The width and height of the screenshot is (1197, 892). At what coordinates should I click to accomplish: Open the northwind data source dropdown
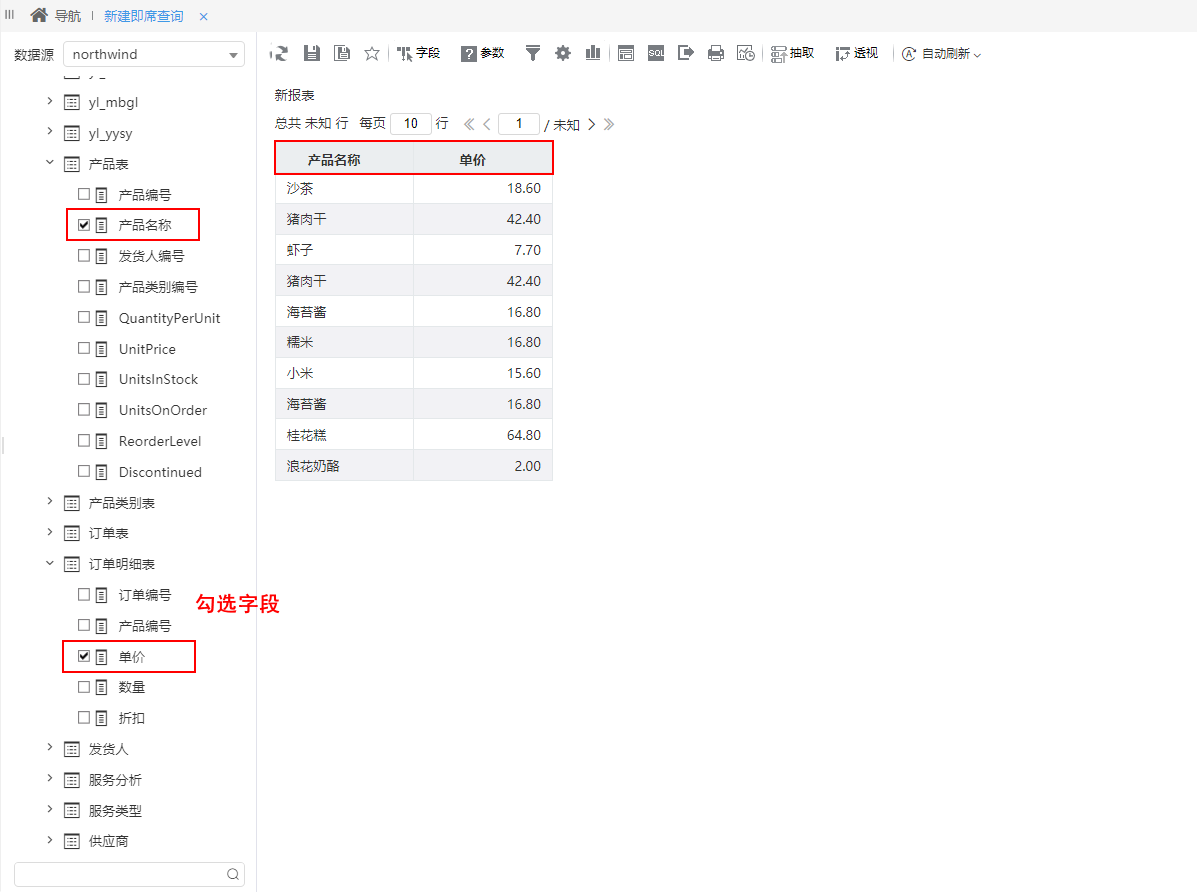[x=154, y=54]
